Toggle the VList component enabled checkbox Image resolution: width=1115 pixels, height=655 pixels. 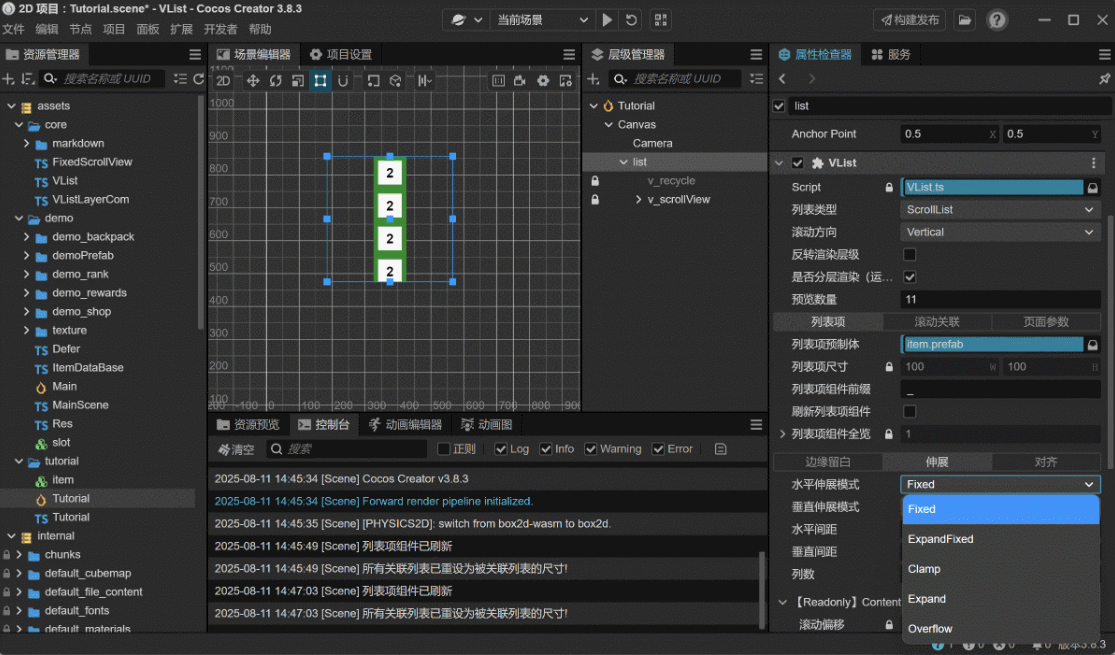797,163
